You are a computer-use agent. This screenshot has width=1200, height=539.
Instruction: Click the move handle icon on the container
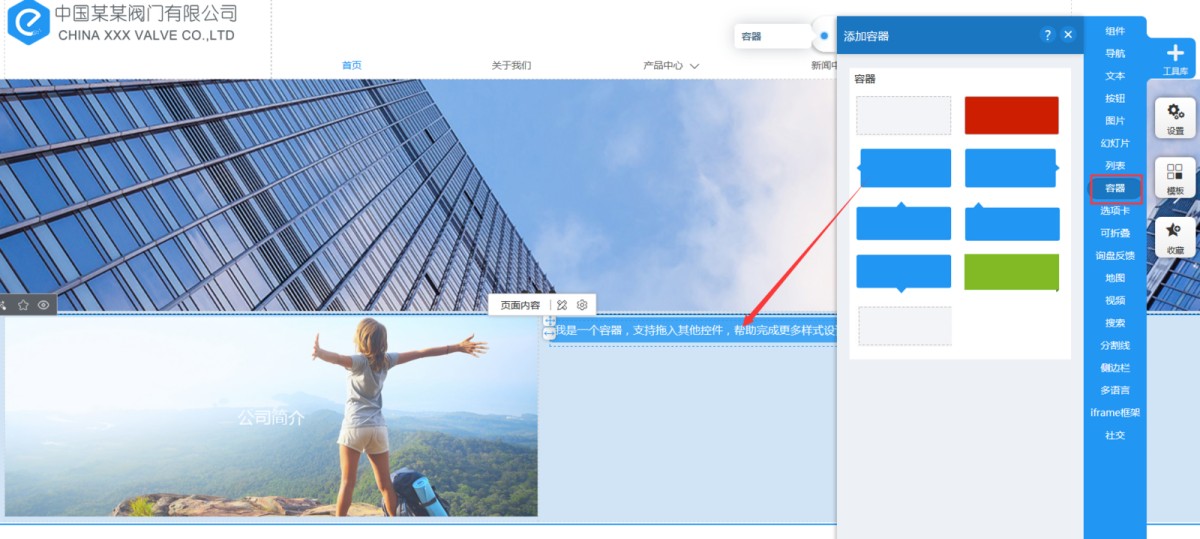pyautogui.click(x=549, y=322)
